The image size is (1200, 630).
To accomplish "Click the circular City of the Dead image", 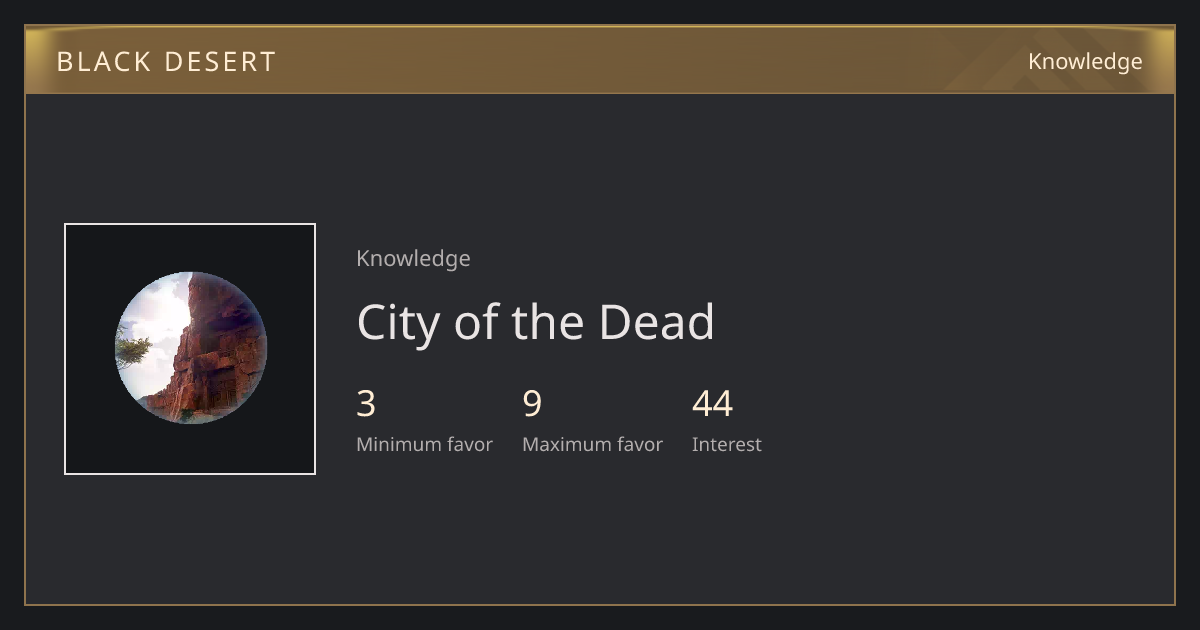I will point(190,348).
